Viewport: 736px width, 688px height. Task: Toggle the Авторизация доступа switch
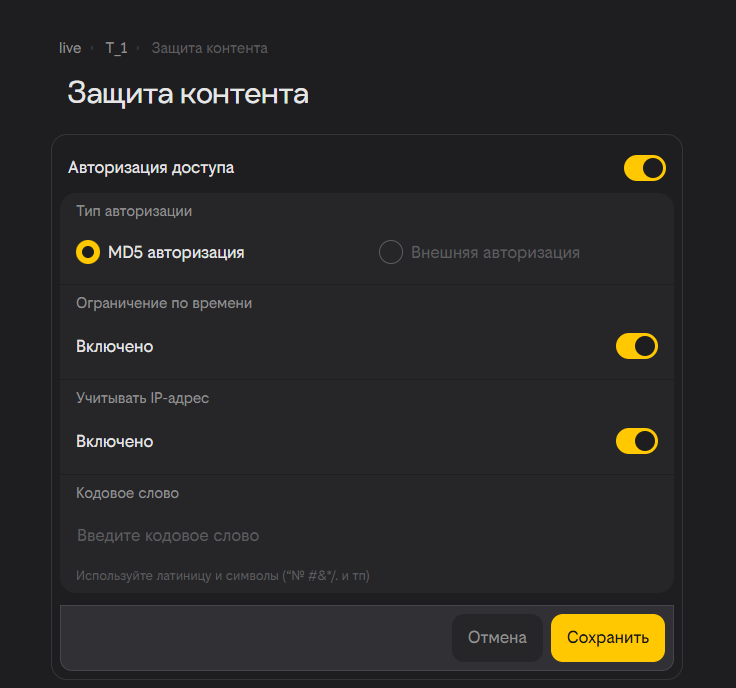point(644,168)
